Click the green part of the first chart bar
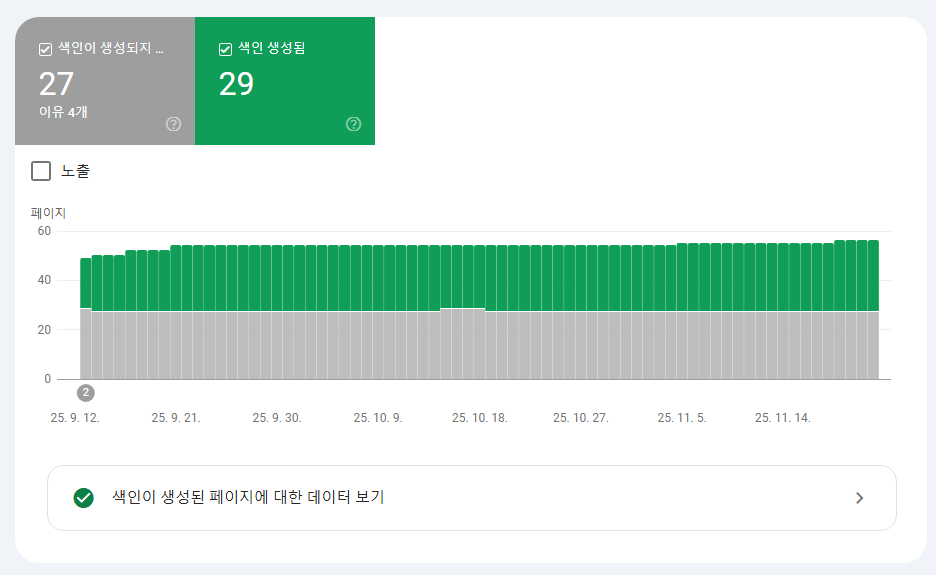Screen dimensions: 936x575 pyautogui.click(x=86, y=283)
